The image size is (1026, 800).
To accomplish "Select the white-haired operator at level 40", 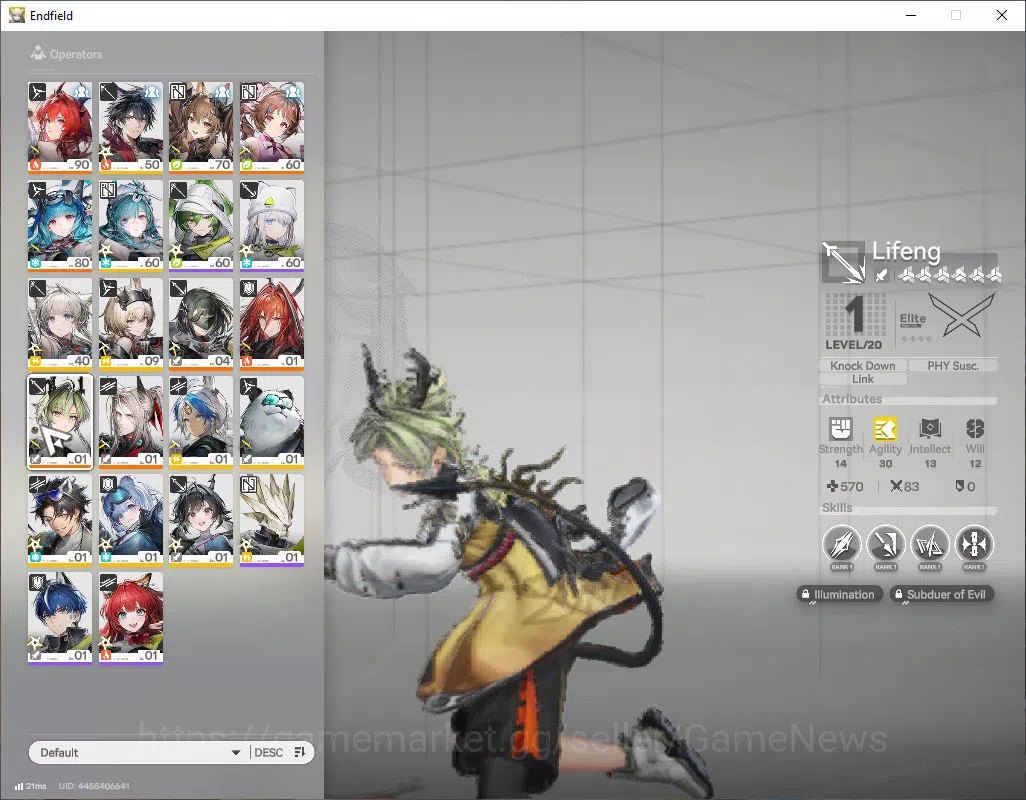I will pos(60,323).
